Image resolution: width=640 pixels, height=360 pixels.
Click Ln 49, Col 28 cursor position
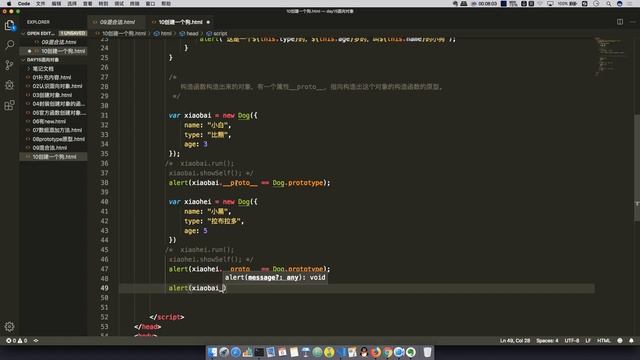pyautogui.click(x=515, y=340)
